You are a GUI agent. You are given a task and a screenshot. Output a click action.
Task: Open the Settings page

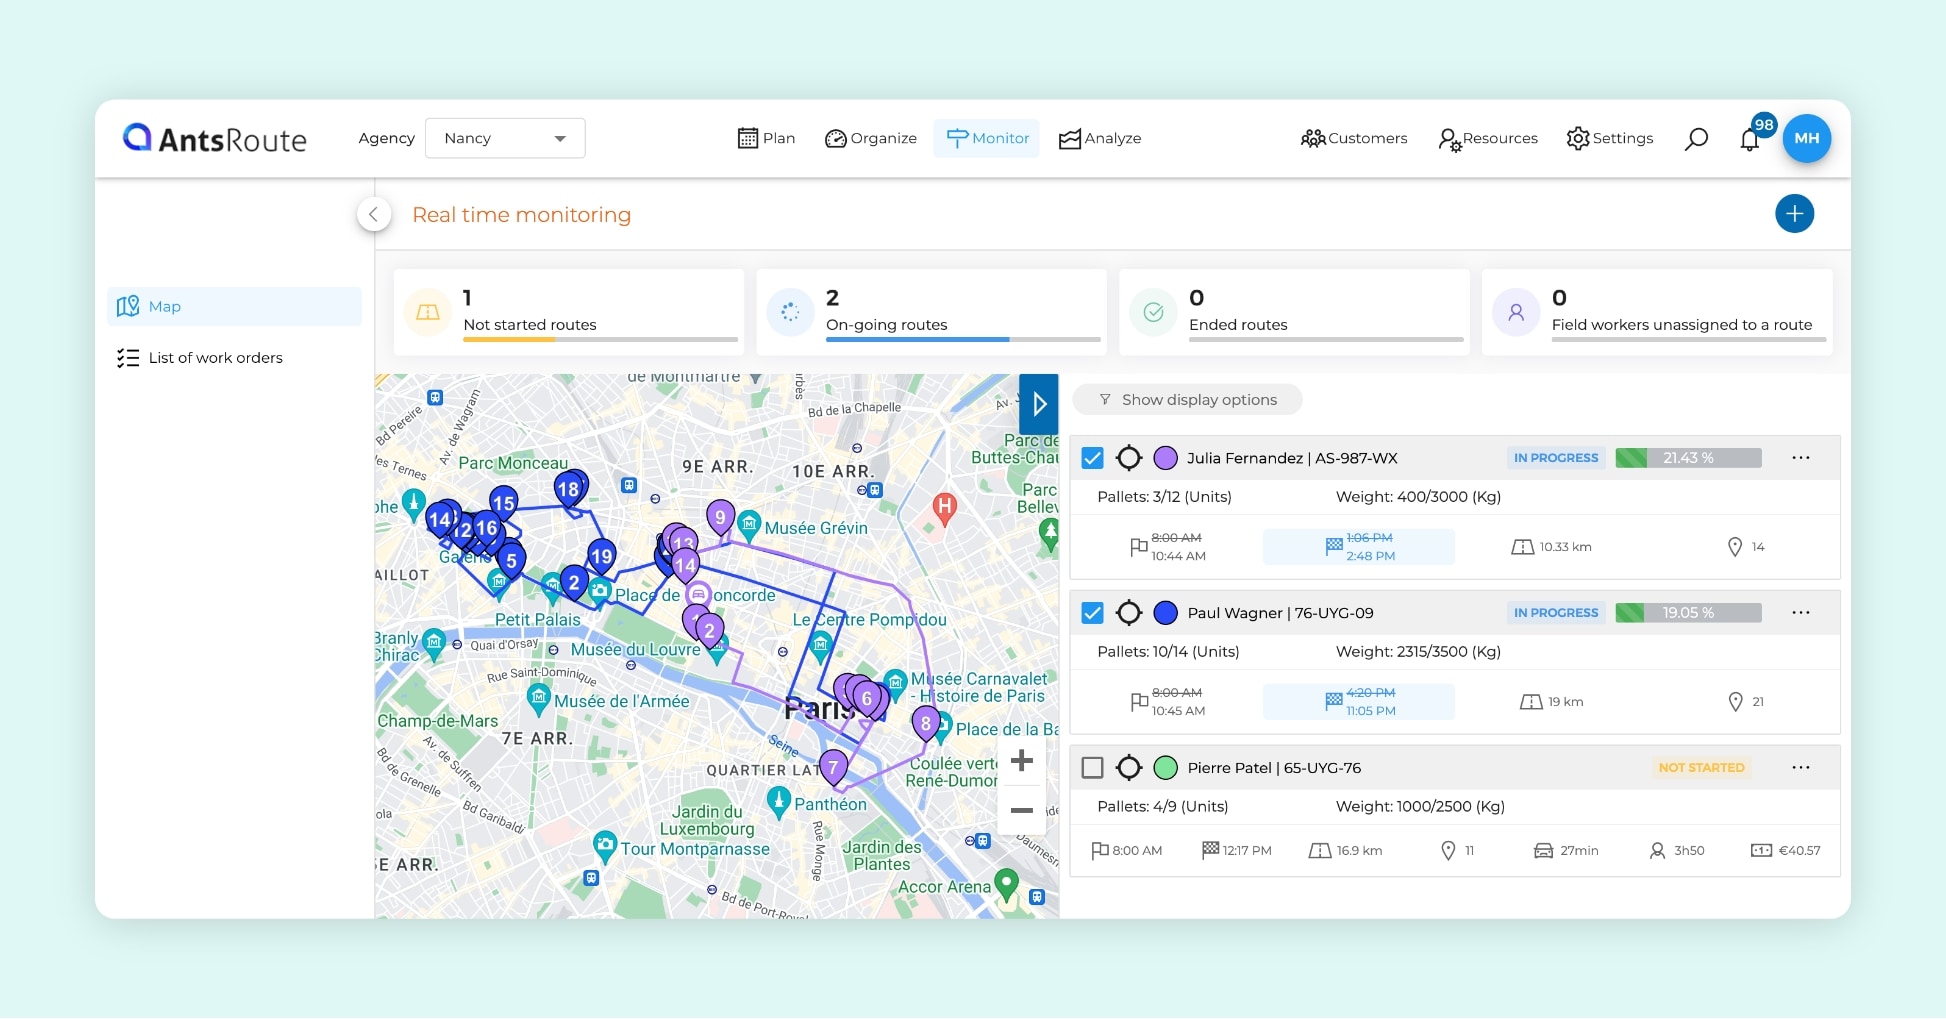tap(1609, 138)
